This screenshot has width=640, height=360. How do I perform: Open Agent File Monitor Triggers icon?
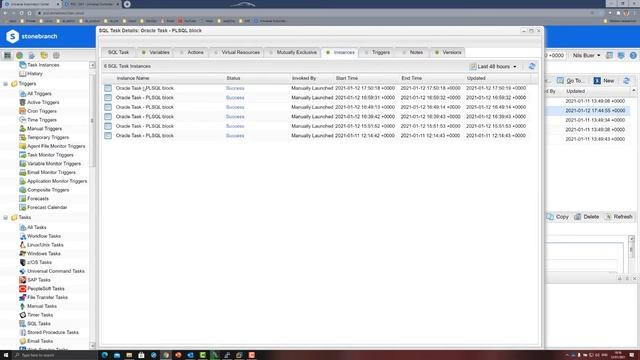pyautogui.click(x=23, y=146)
